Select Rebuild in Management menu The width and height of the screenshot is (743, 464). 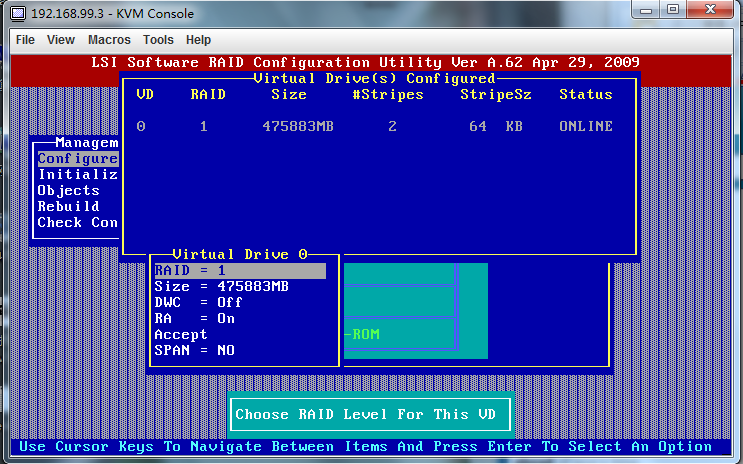(x=68, y=207)
